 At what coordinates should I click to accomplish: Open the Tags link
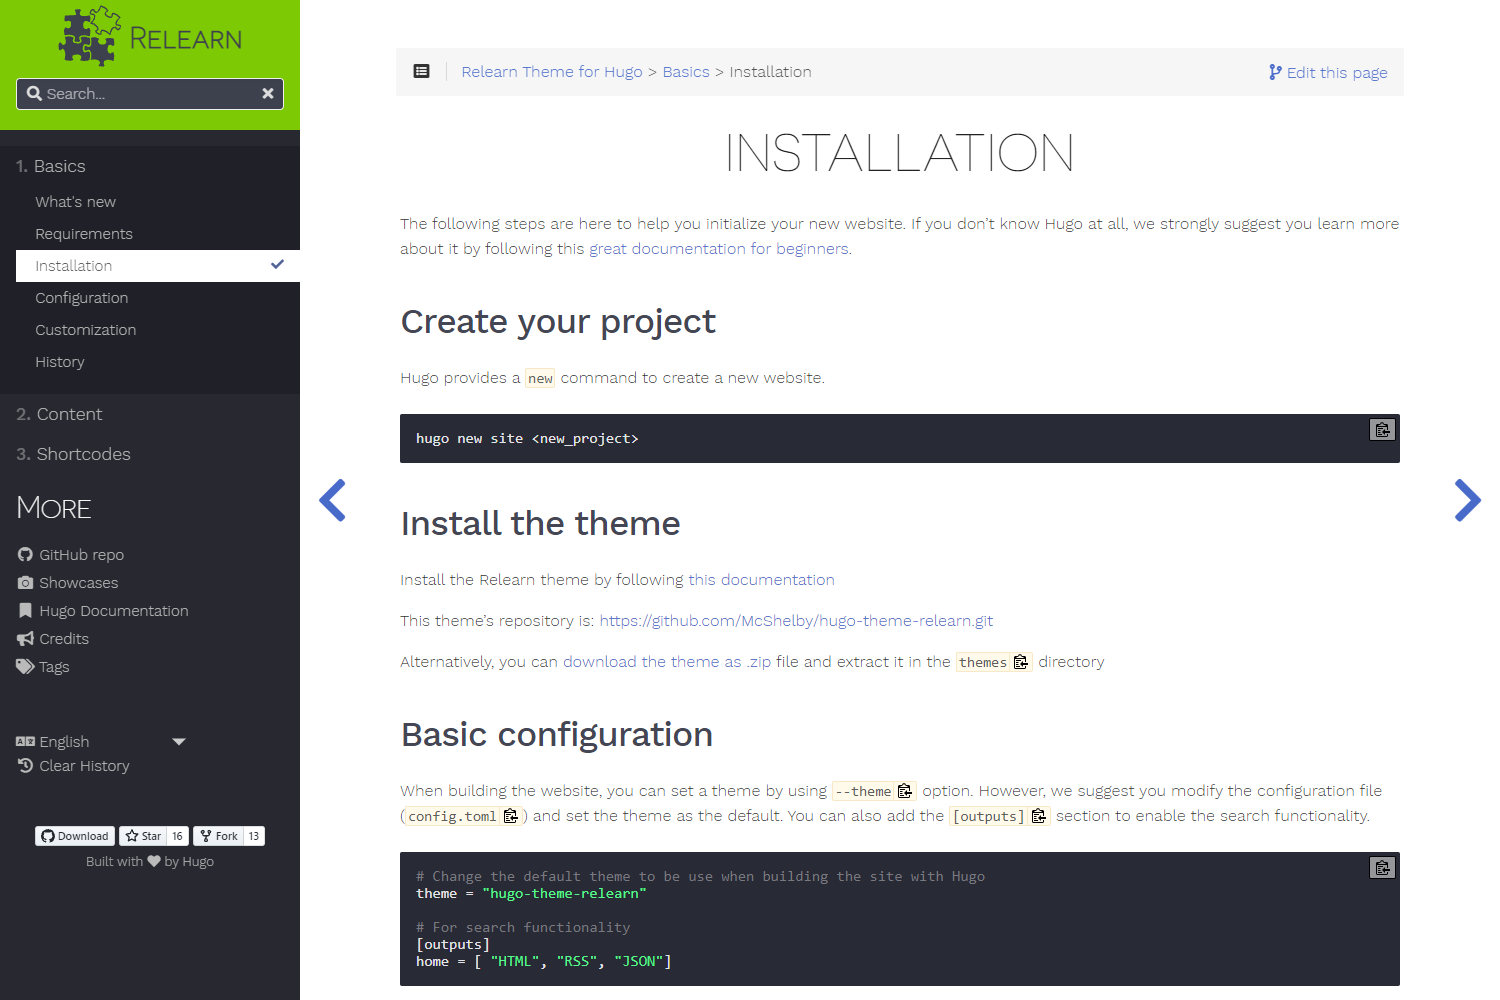click(x=43, y=667)
